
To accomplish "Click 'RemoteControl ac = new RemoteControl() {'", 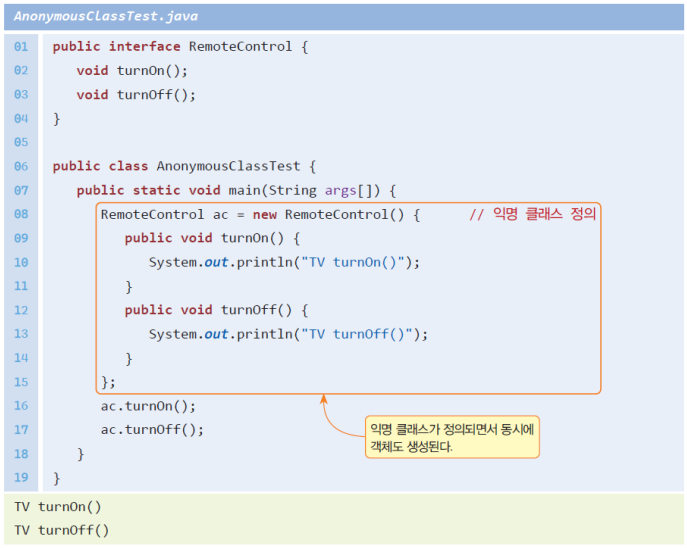I will pos(260,215).
